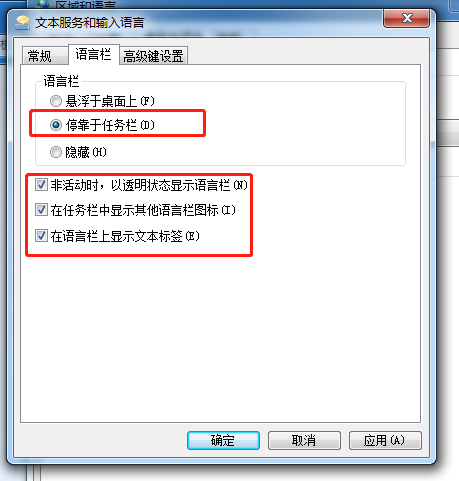Close the 文本服务和输入语言 dialog
This screenshot has height=481, width=459.
coord(406,18)
